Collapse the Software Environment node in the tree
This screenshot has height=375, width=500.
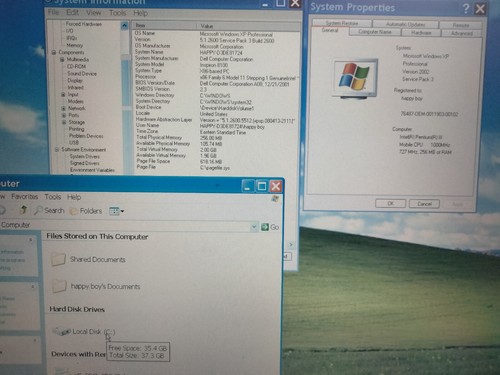pos(57,150)
